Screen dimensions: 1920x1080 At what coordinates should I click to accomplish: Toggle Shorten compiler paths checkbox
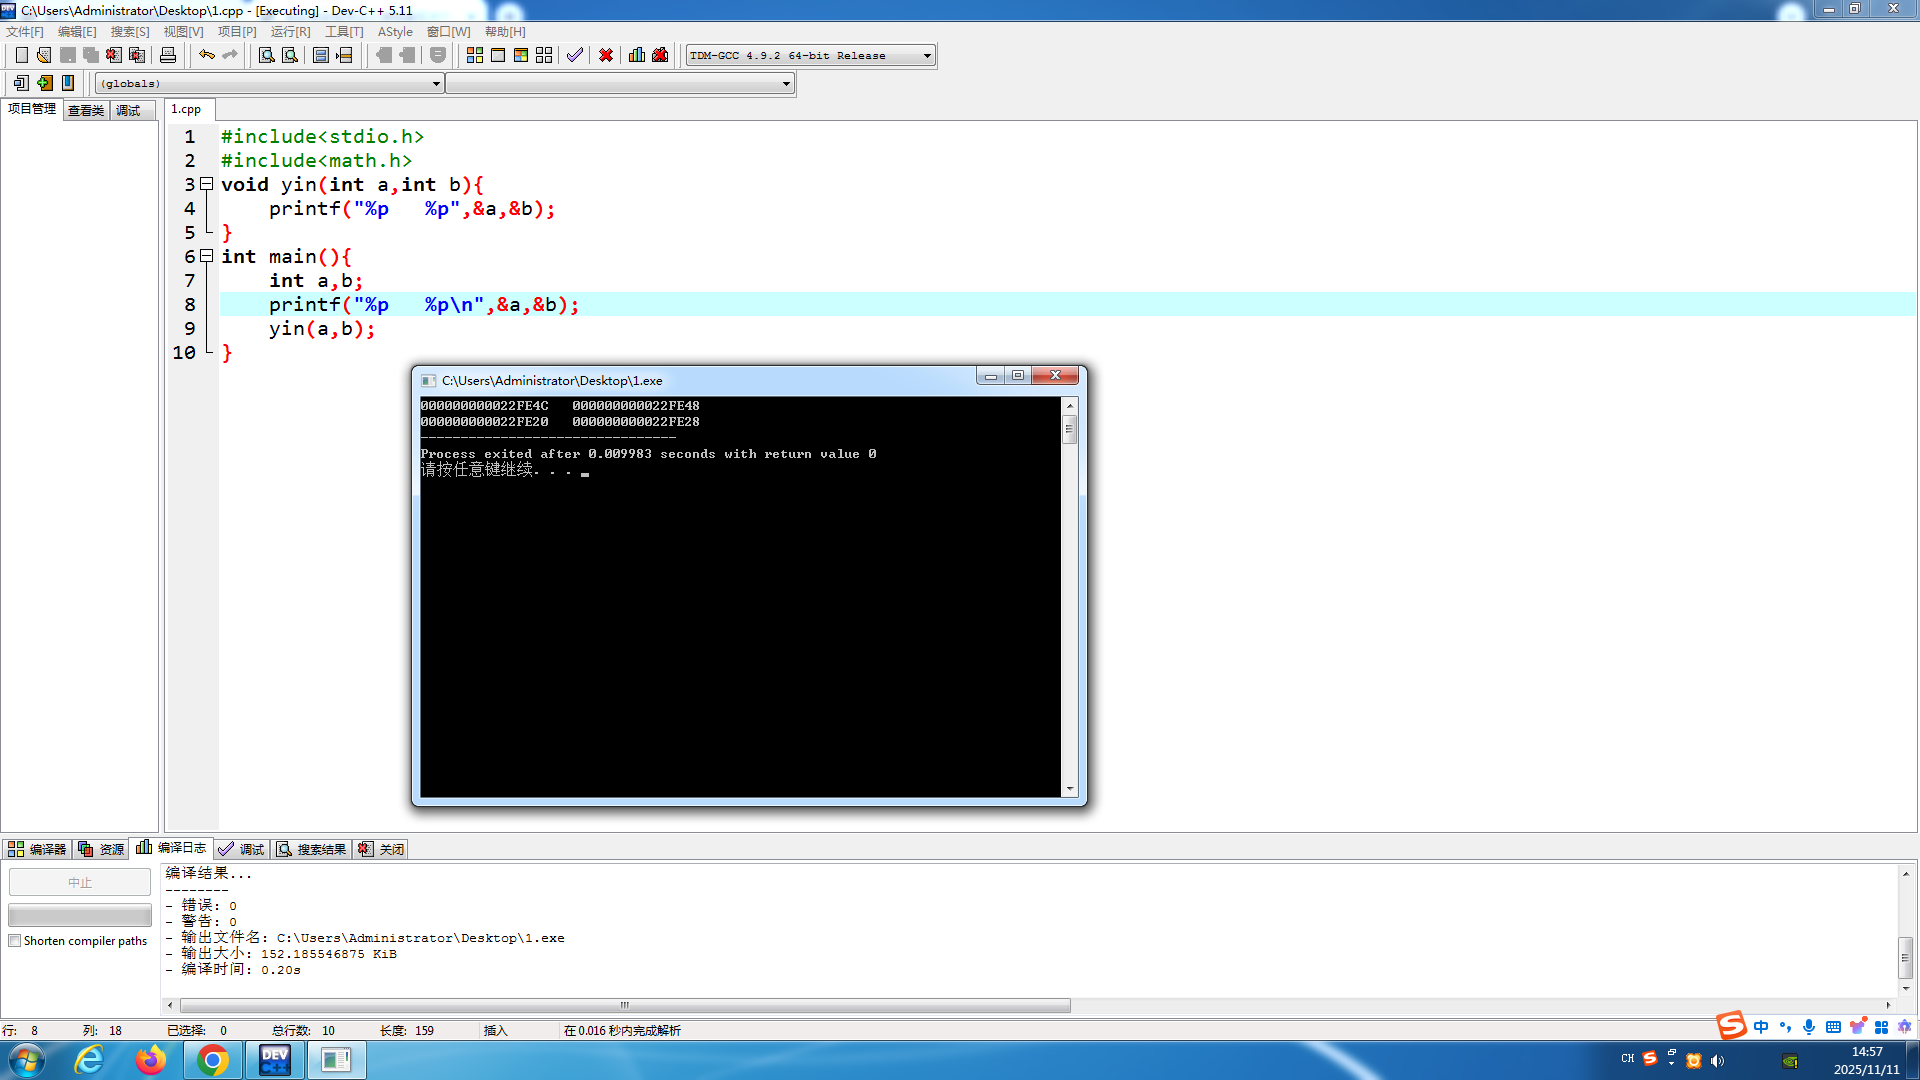pyautogui.click(x=15, y=941)
